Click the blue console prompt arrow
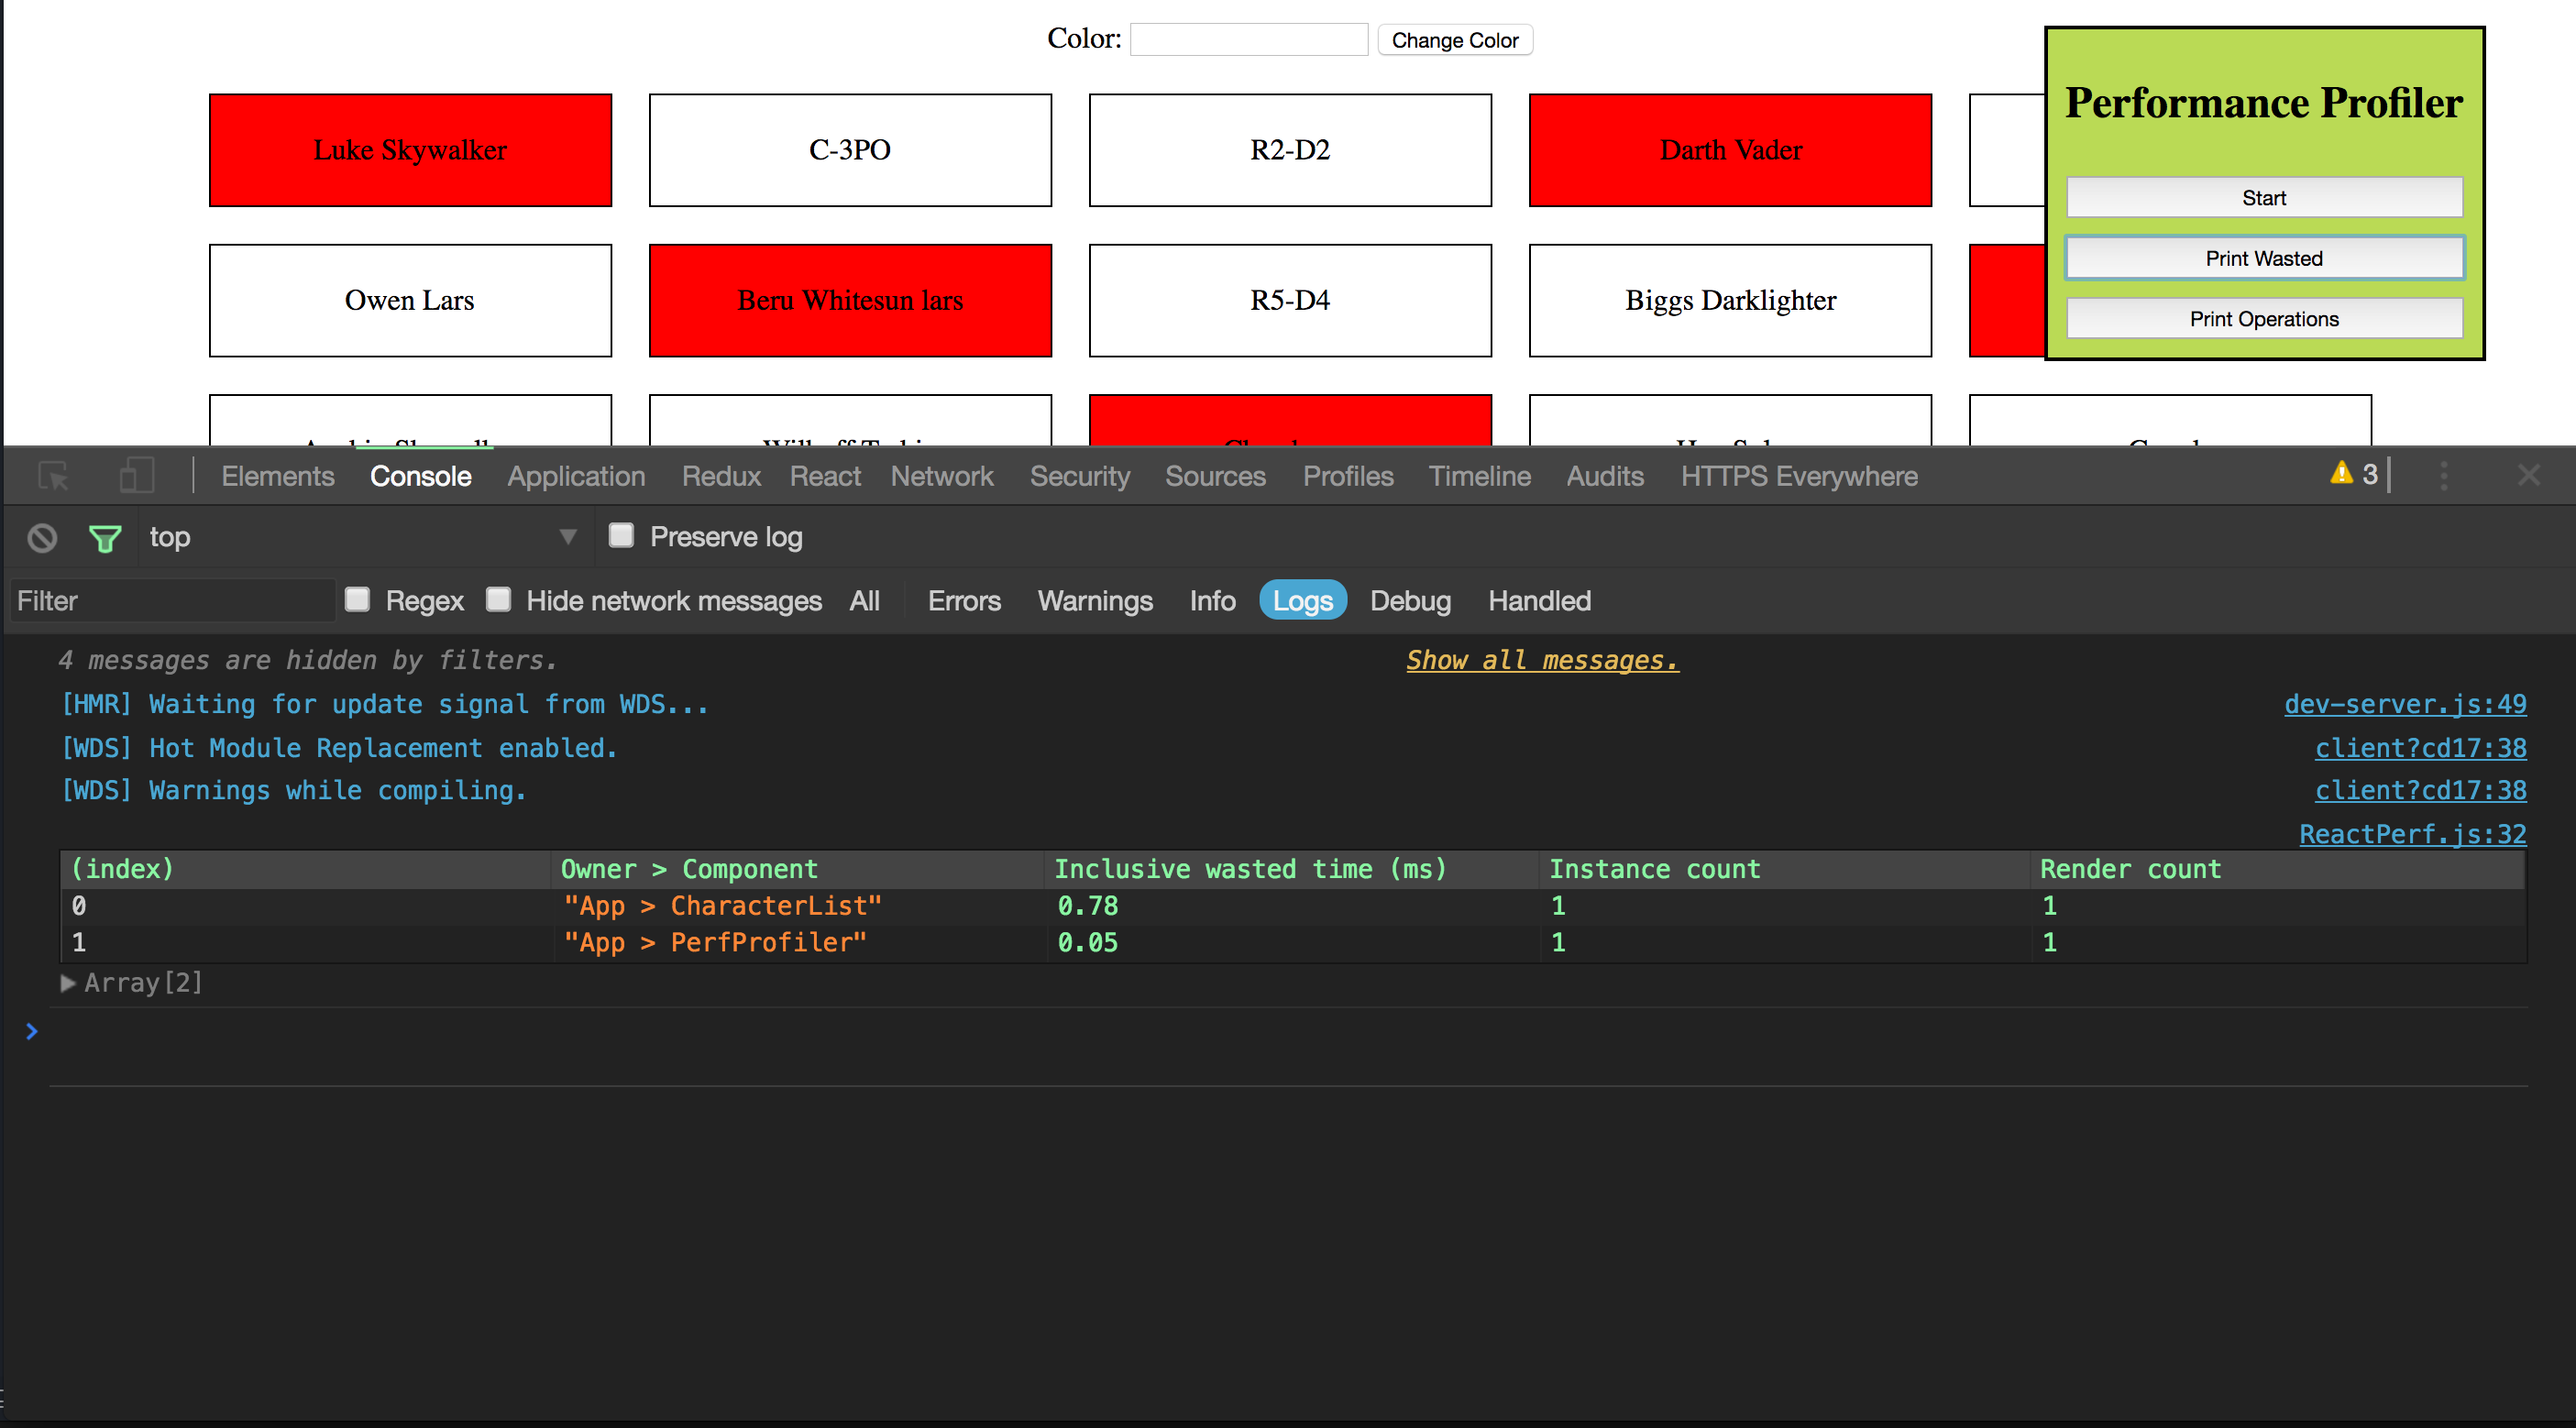The image size is (2576, 1428). coord(32,1031)
